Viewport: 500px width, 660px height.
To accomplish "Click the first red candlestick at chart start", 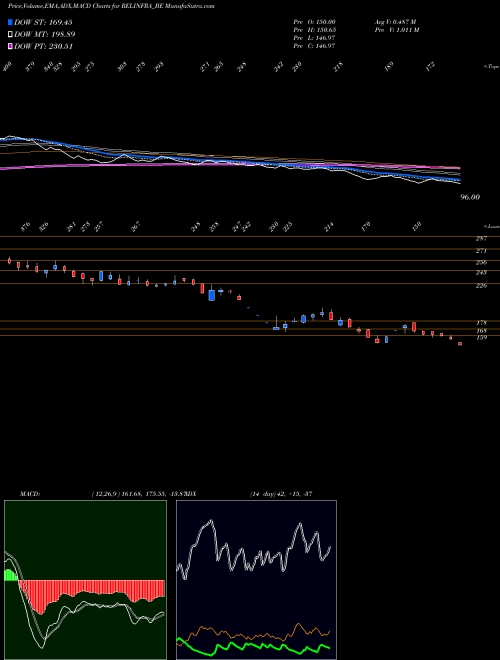I will click(x=9, y=261).
